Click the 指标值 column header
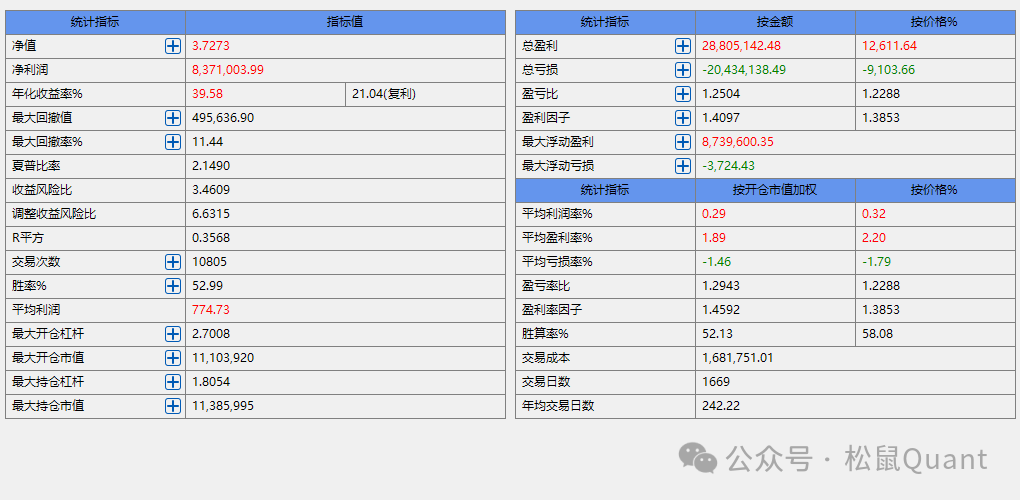The image size is (1020, 500). [x=345, y=22]
